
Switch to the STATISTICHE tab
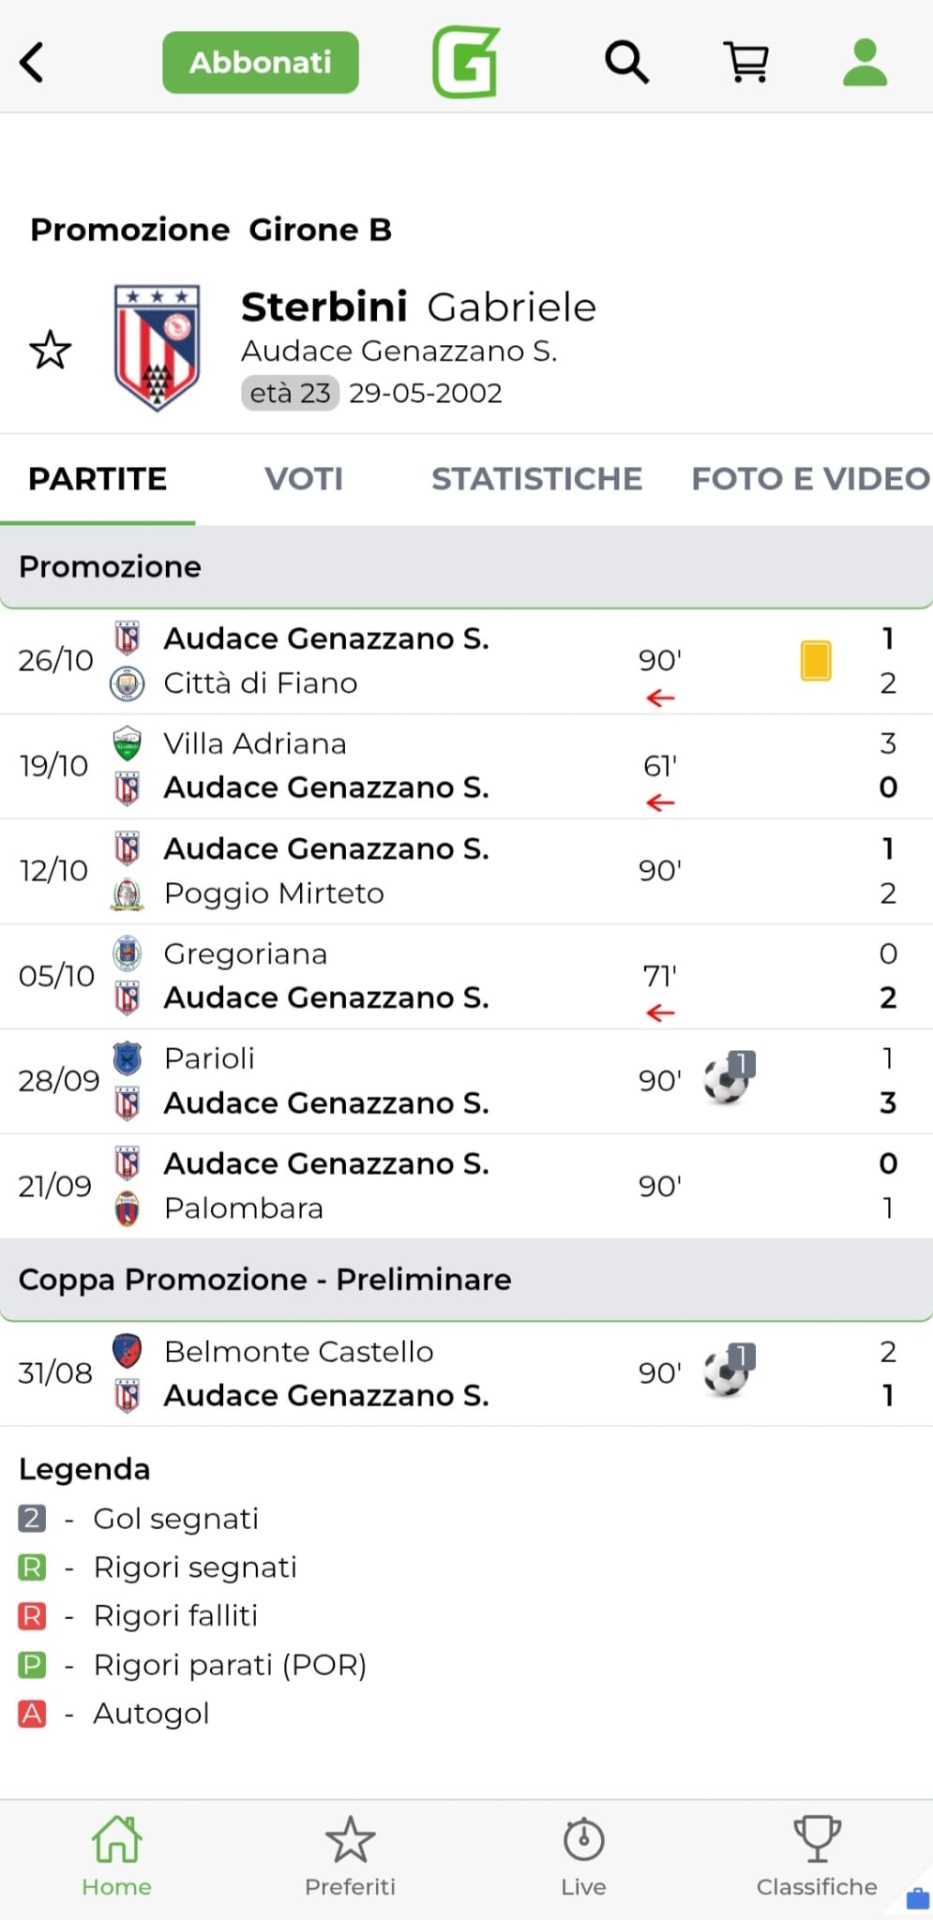[x=537, y=479]
